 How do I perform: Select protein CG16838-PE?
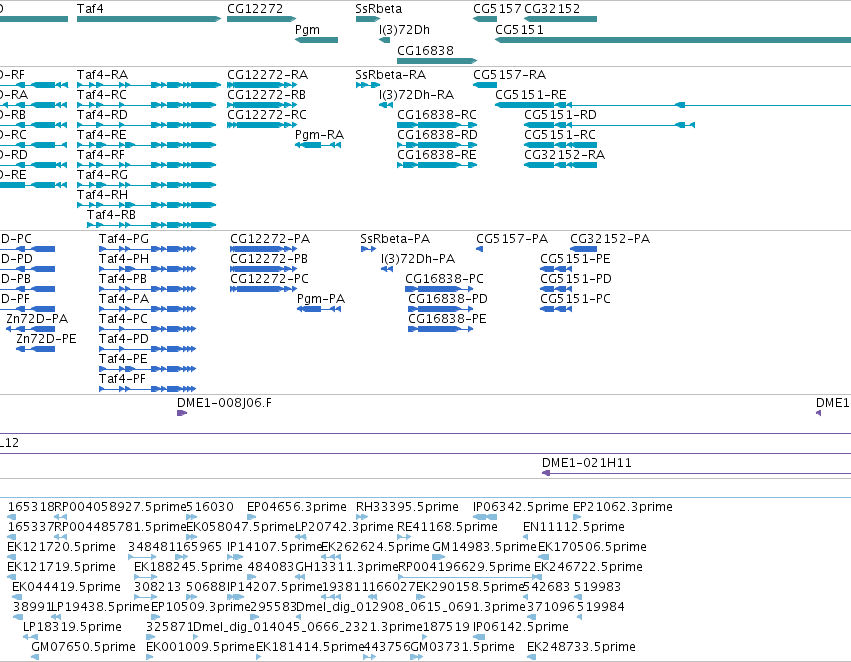click(x=447, y=319)
